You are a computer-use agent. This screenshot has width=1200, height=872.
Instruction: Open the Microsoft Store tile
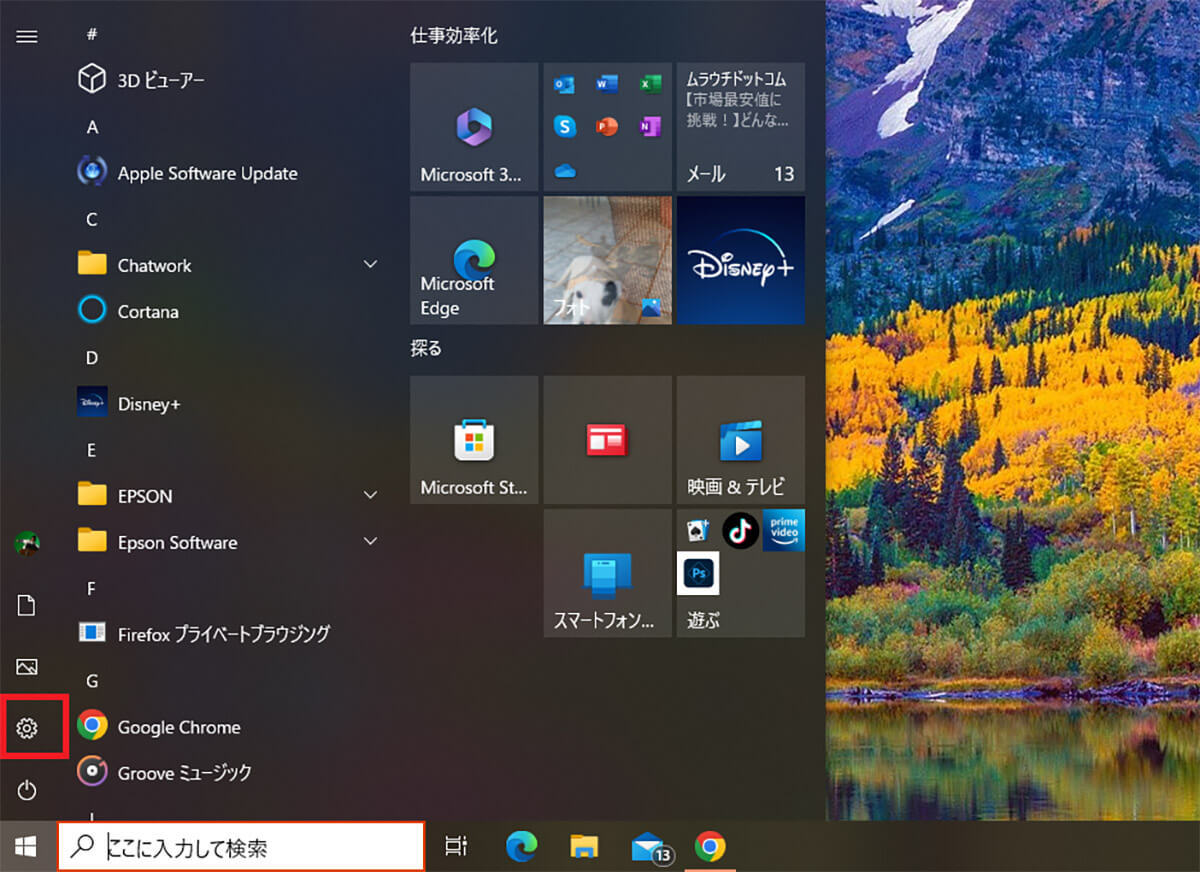tap(474, 440)
